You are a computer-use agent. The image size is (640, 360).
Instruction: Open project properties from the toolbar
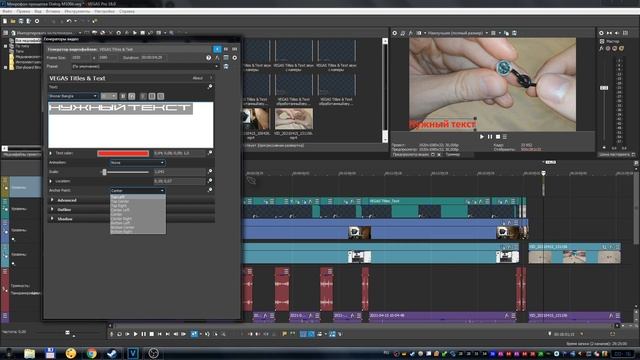[37, 21]
